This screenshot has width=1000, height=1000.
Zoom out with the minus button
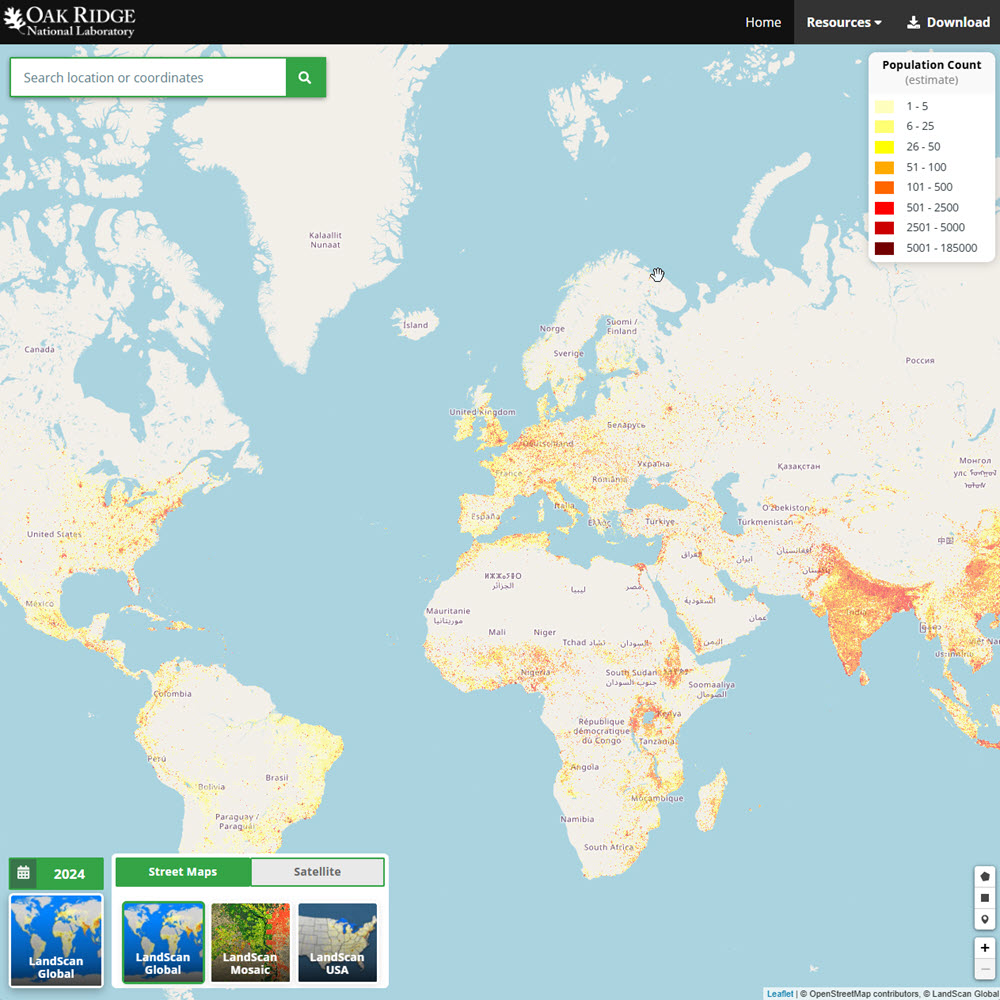985,969
